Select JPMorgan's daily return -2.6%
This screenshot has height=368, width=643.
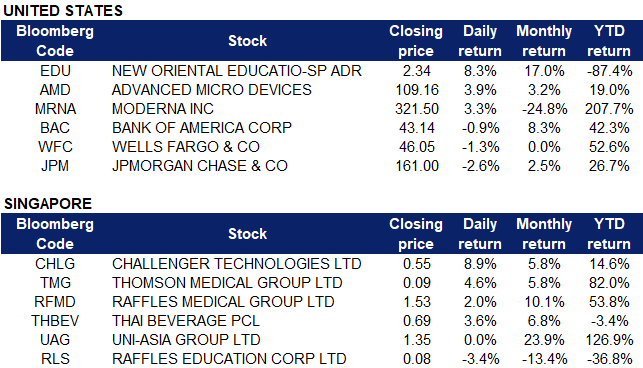click(480, 166)
